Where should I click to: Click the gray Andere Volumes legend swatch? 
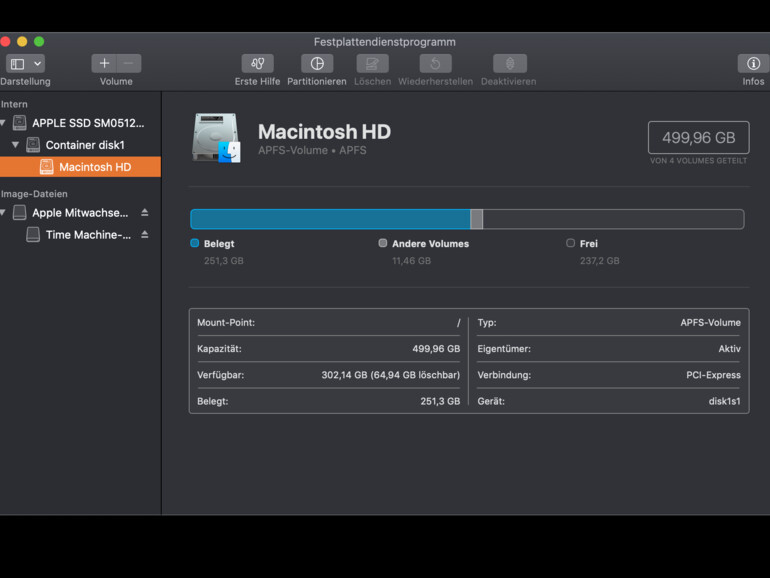point(383,243)
